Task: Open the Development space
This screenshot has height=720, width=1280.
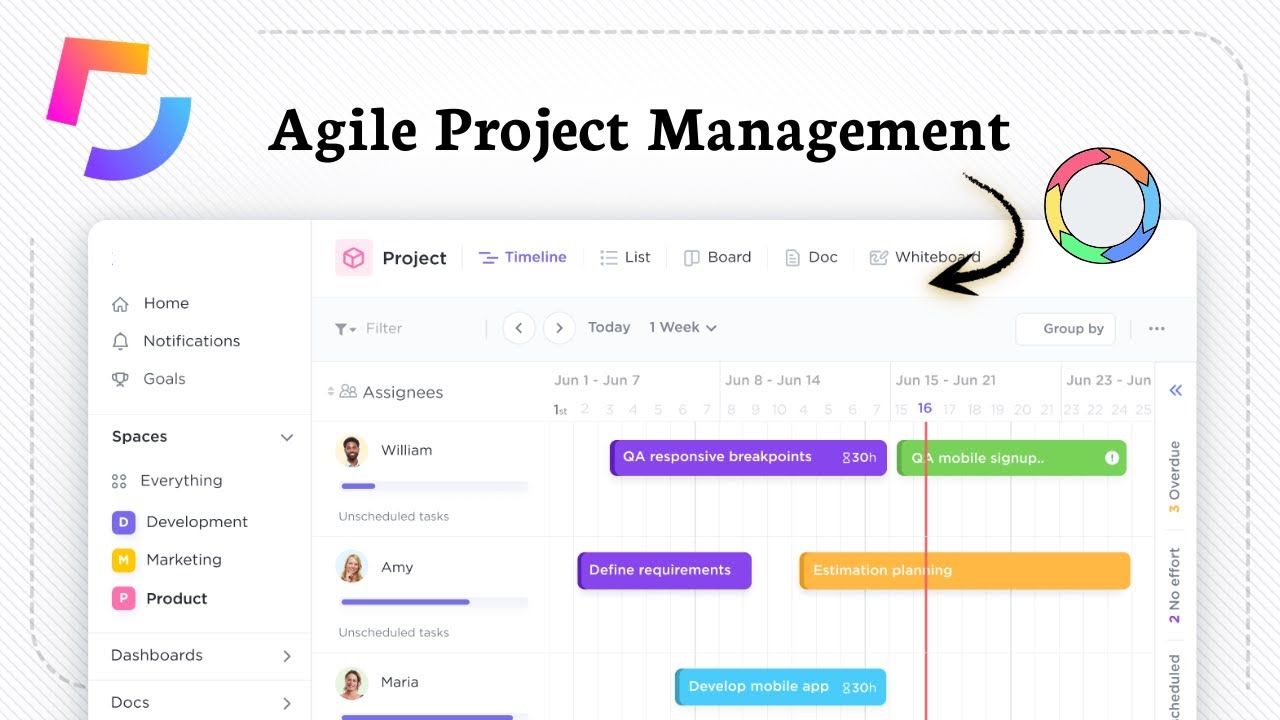Action: 197,522
